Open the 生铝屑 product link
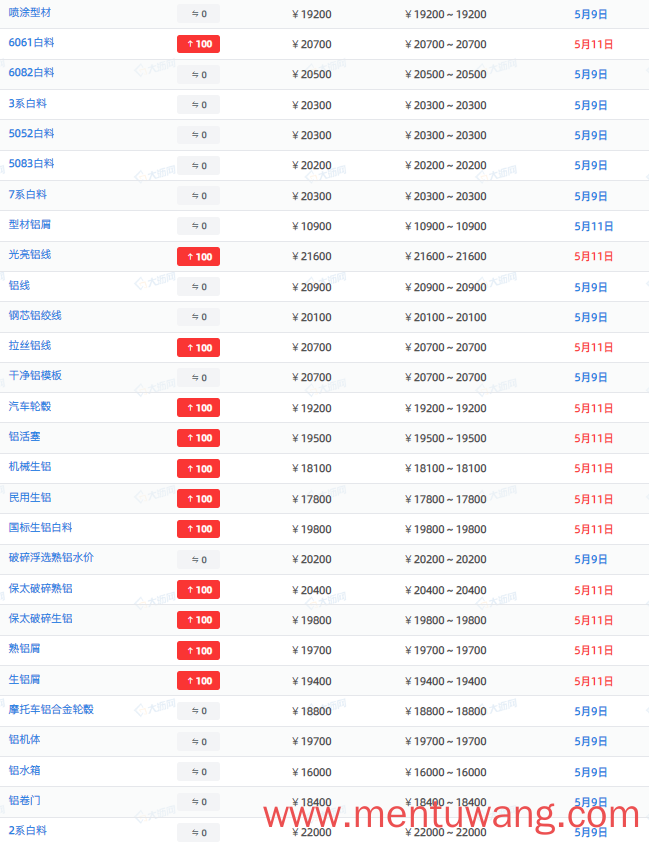 pos(24,680)
